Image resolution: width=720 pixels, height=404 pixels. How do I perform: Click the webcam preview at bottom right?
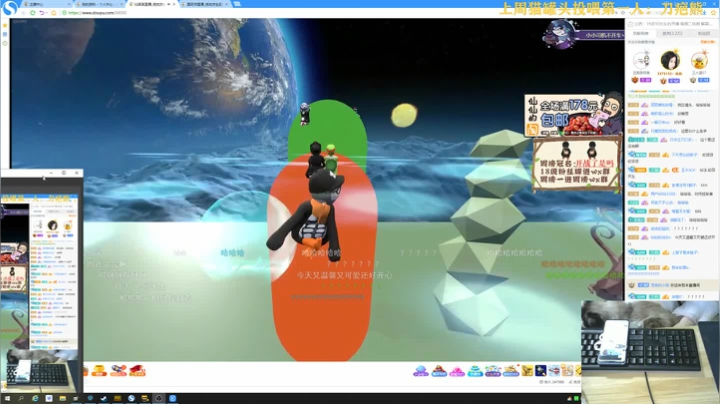[x=650, y=352]
